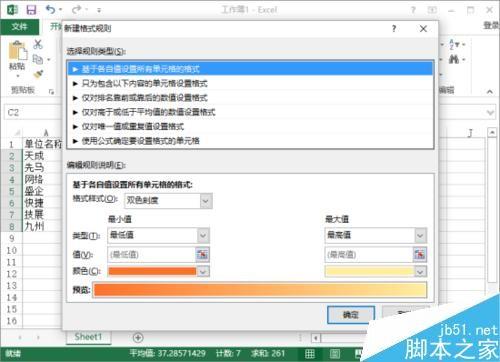Select row header 10
The height and width of the screenshot is (362, 500).
tap(11, 250)
